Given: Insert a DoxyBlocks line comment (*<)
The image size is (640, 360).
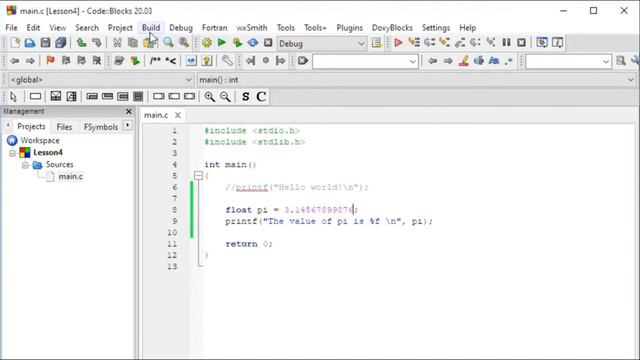Looking at the screenshot, I should 171,61.
